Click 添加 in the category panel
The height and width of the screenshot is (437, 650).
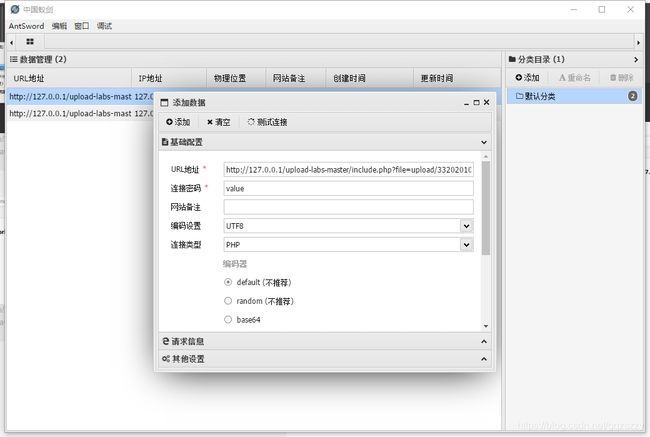(x=527, y=77)
